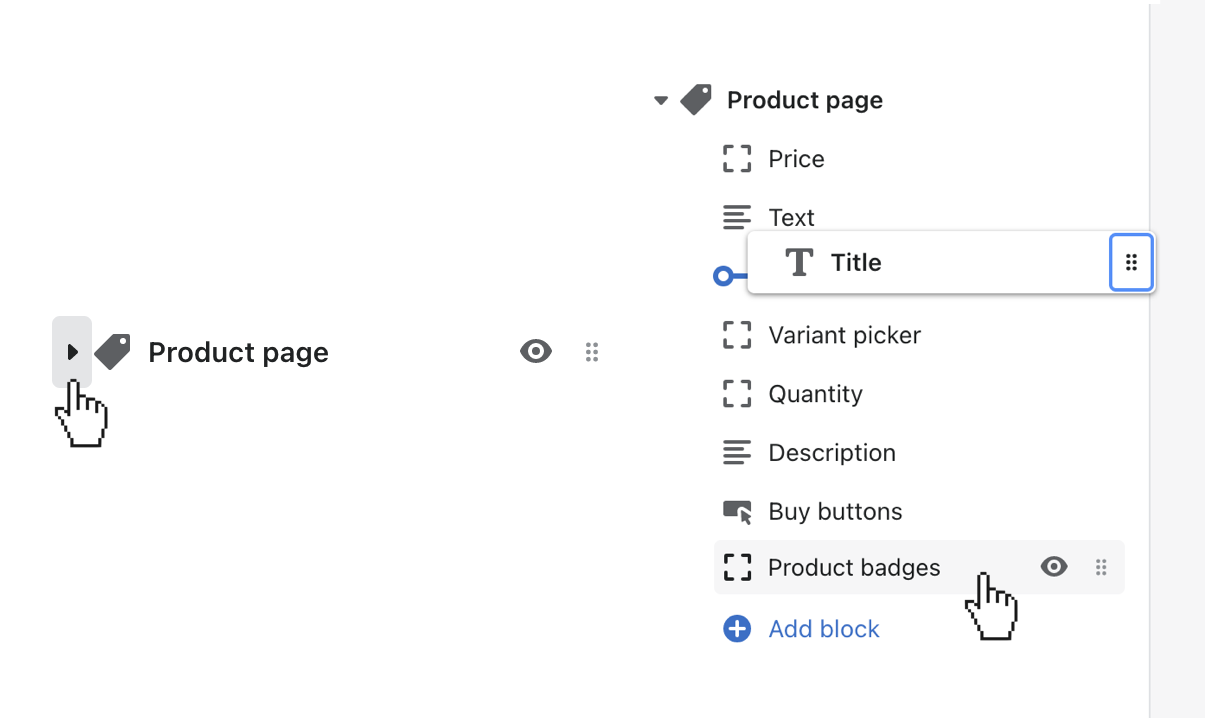Click the Variant picker block icon

coord(737,335)
